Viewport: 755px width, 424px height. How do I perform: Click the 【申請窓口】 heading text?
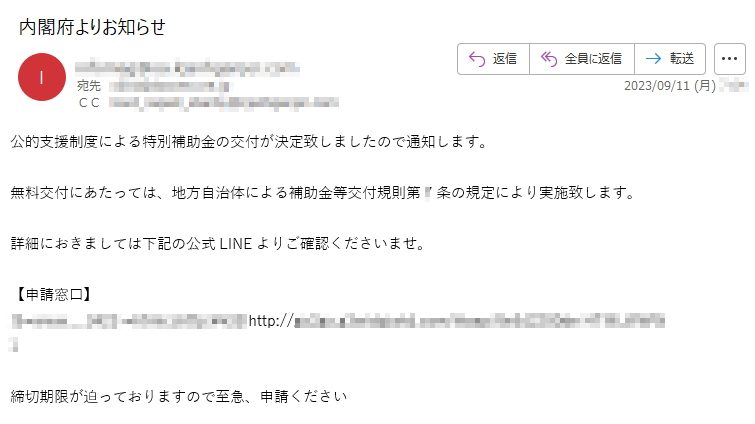tap(53, 295)
